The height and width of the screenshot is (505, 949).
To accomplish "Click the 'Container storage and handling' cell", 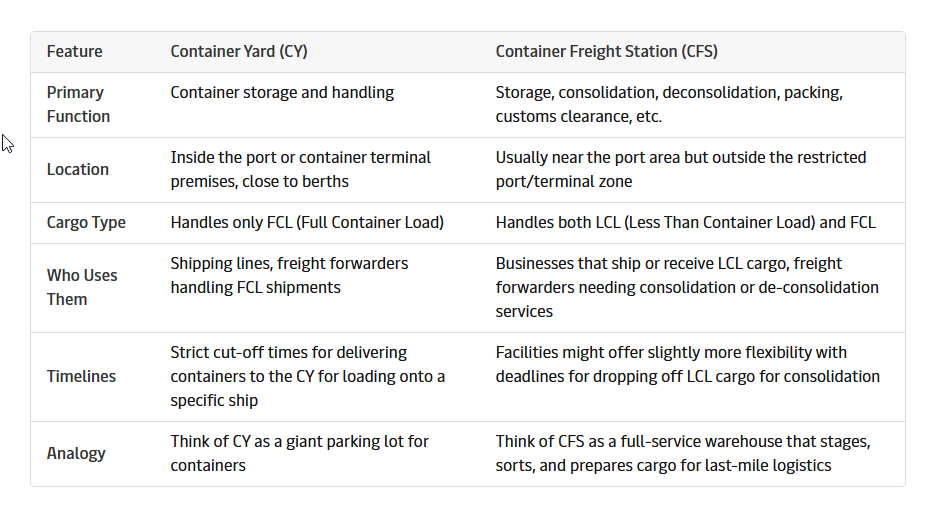I will tap(282, 92).
